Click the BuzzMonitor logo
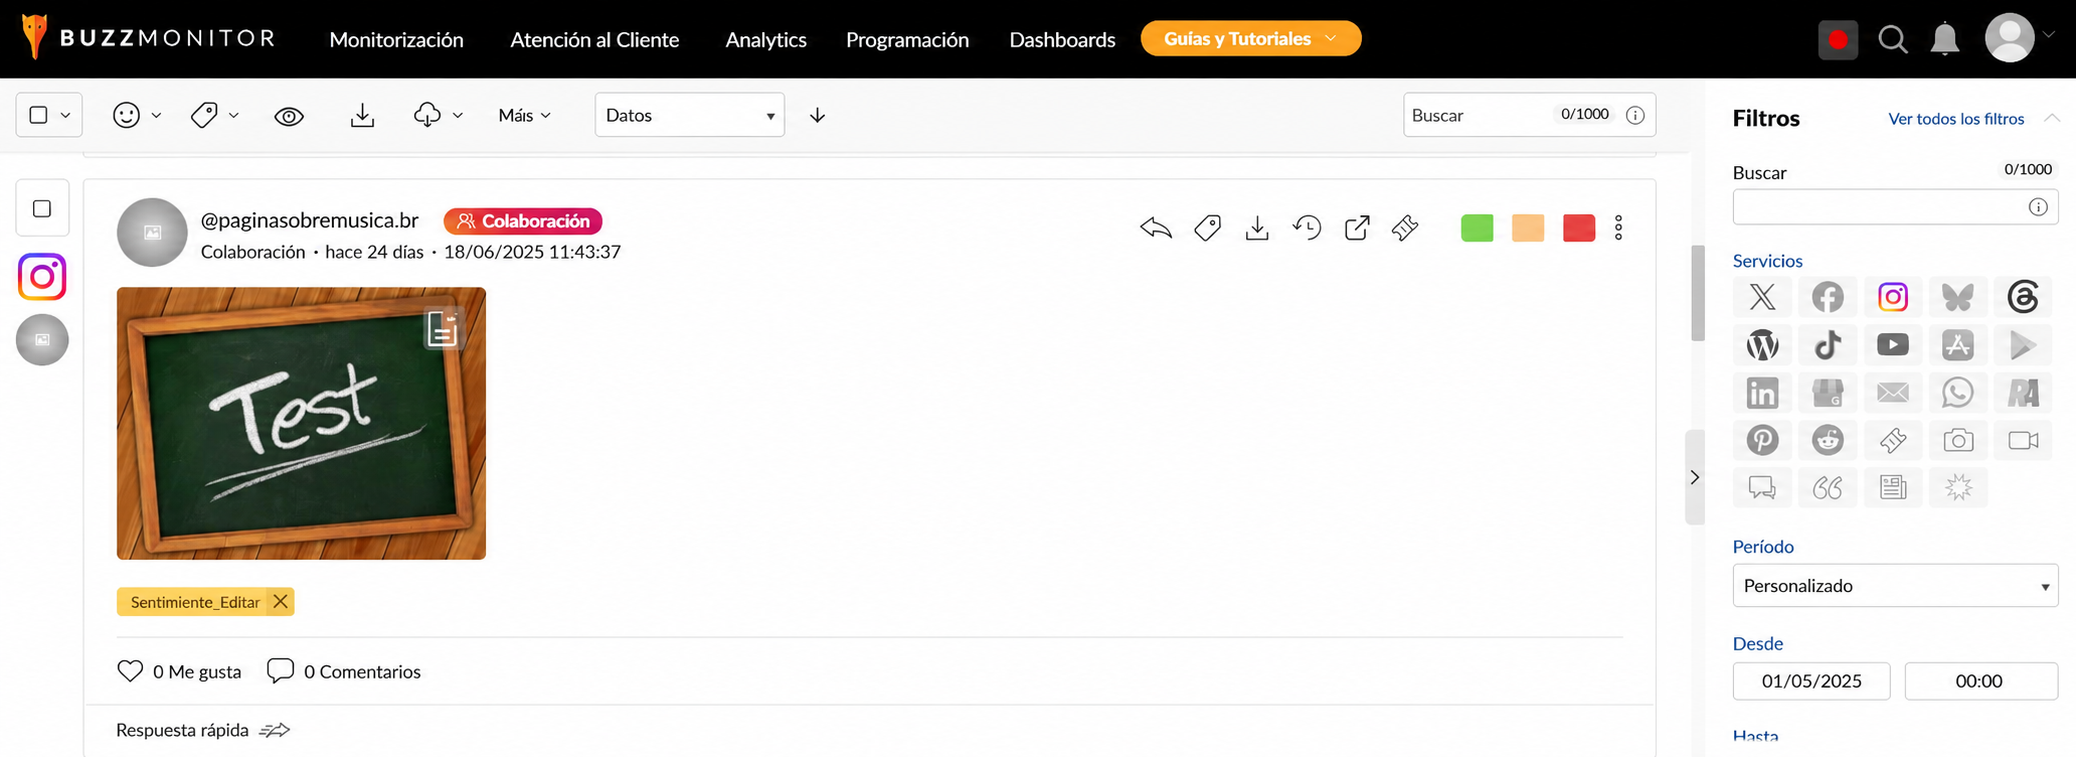The image size is (2076, 757). [x=148, y=38]
